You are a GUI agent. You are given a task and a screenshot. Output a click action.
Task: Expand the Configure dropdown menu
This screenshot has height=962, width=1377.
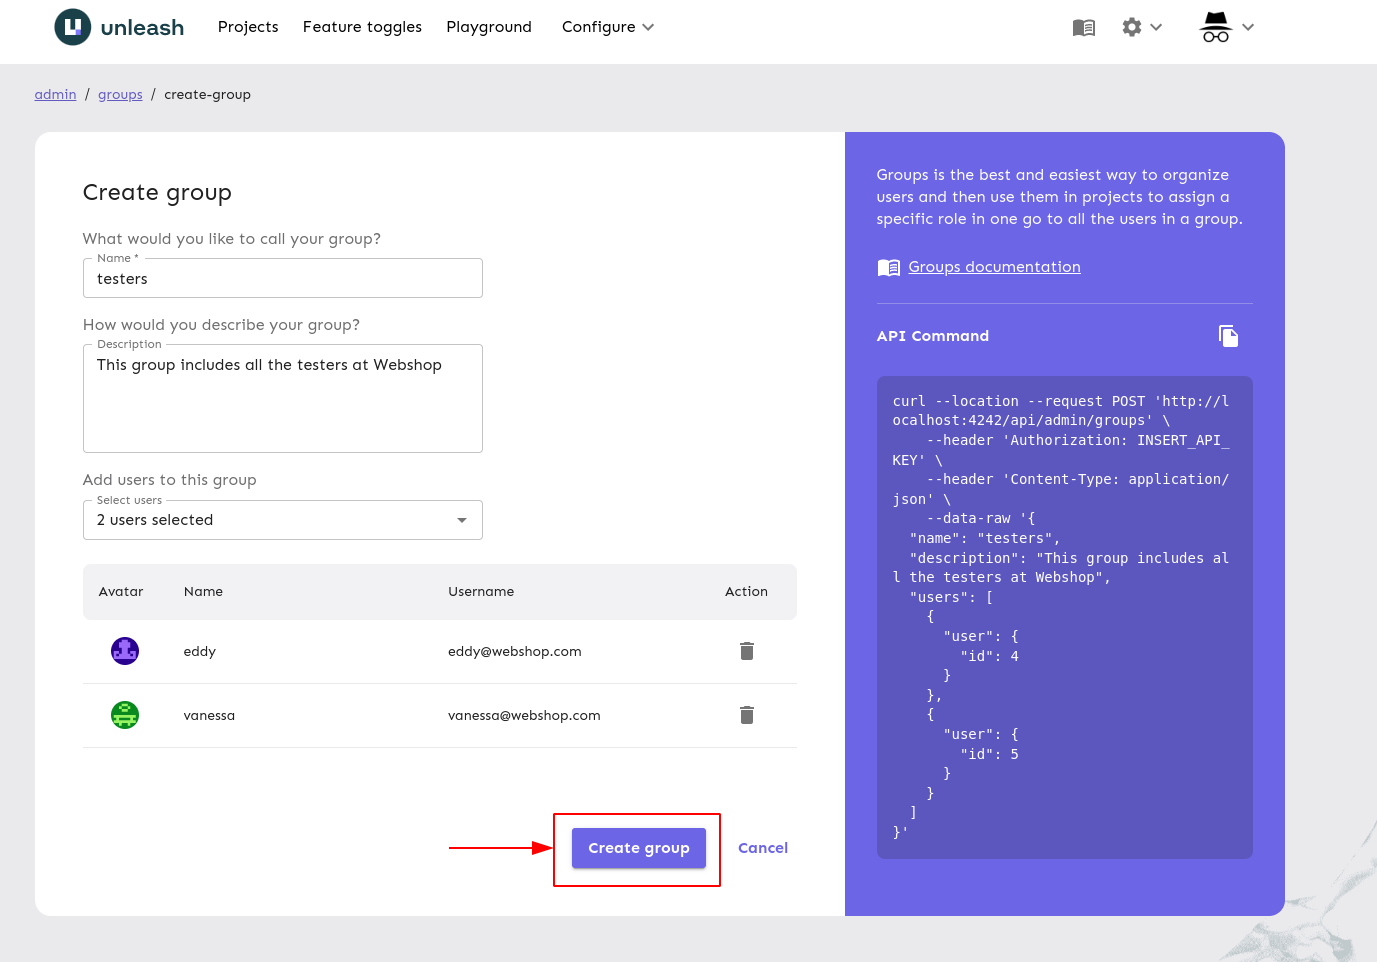tap(607, 27)
